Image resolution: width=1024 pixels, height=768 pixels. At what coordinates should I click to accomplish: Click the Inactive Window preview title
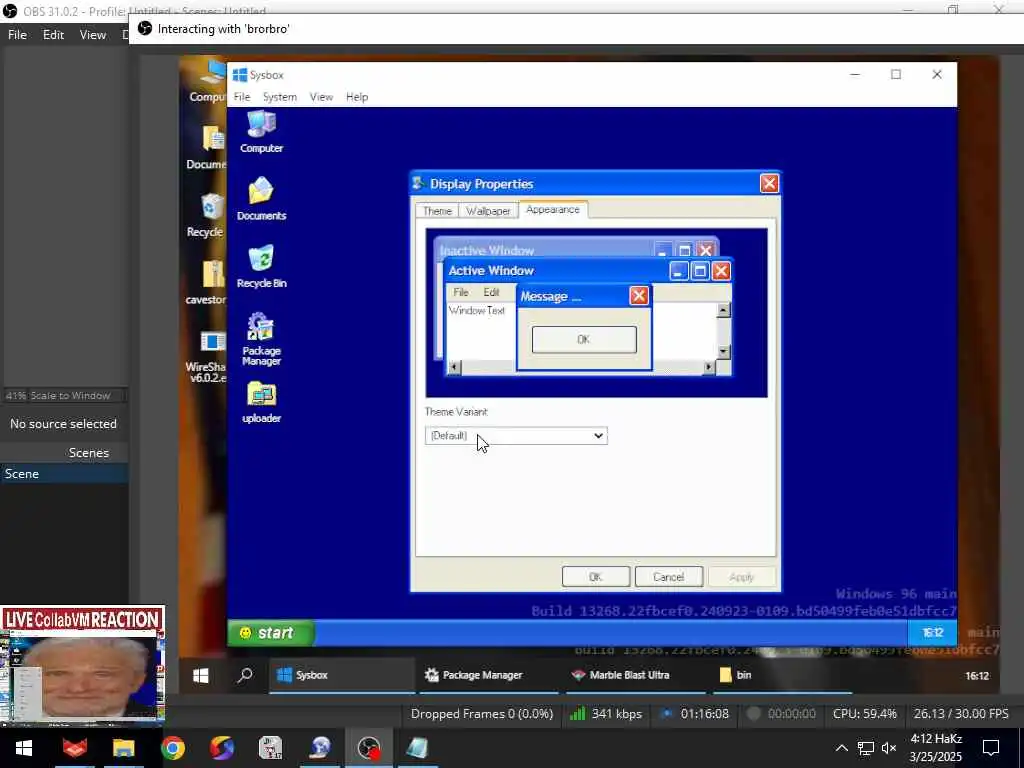(x=487, y=250)
